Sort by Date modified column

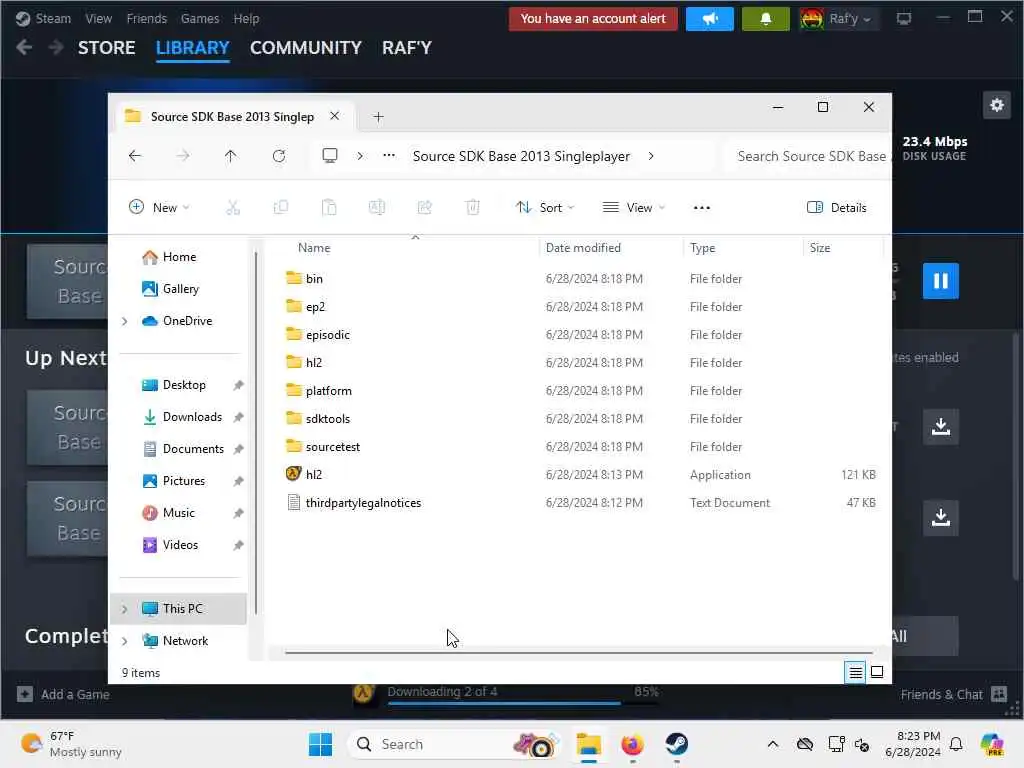coord(583,248)
